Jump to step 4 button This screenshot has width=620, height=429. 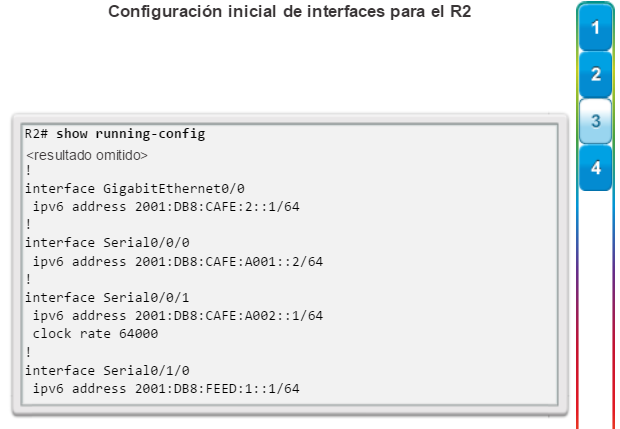click(595, 168)
